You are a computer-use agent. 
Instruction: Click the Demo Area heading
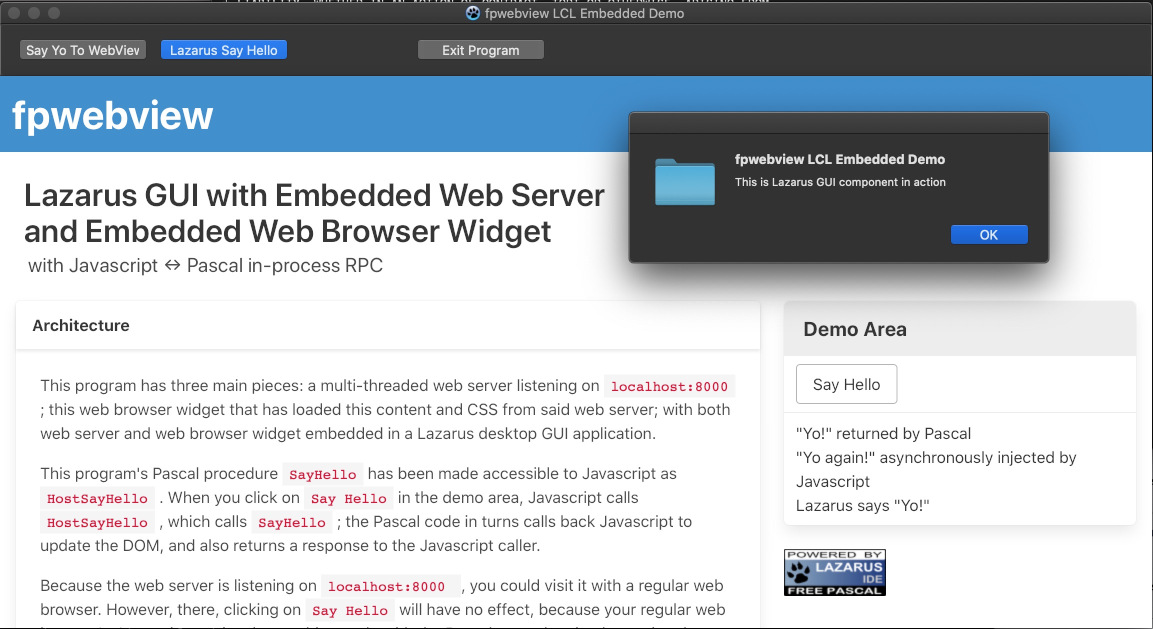854,329
